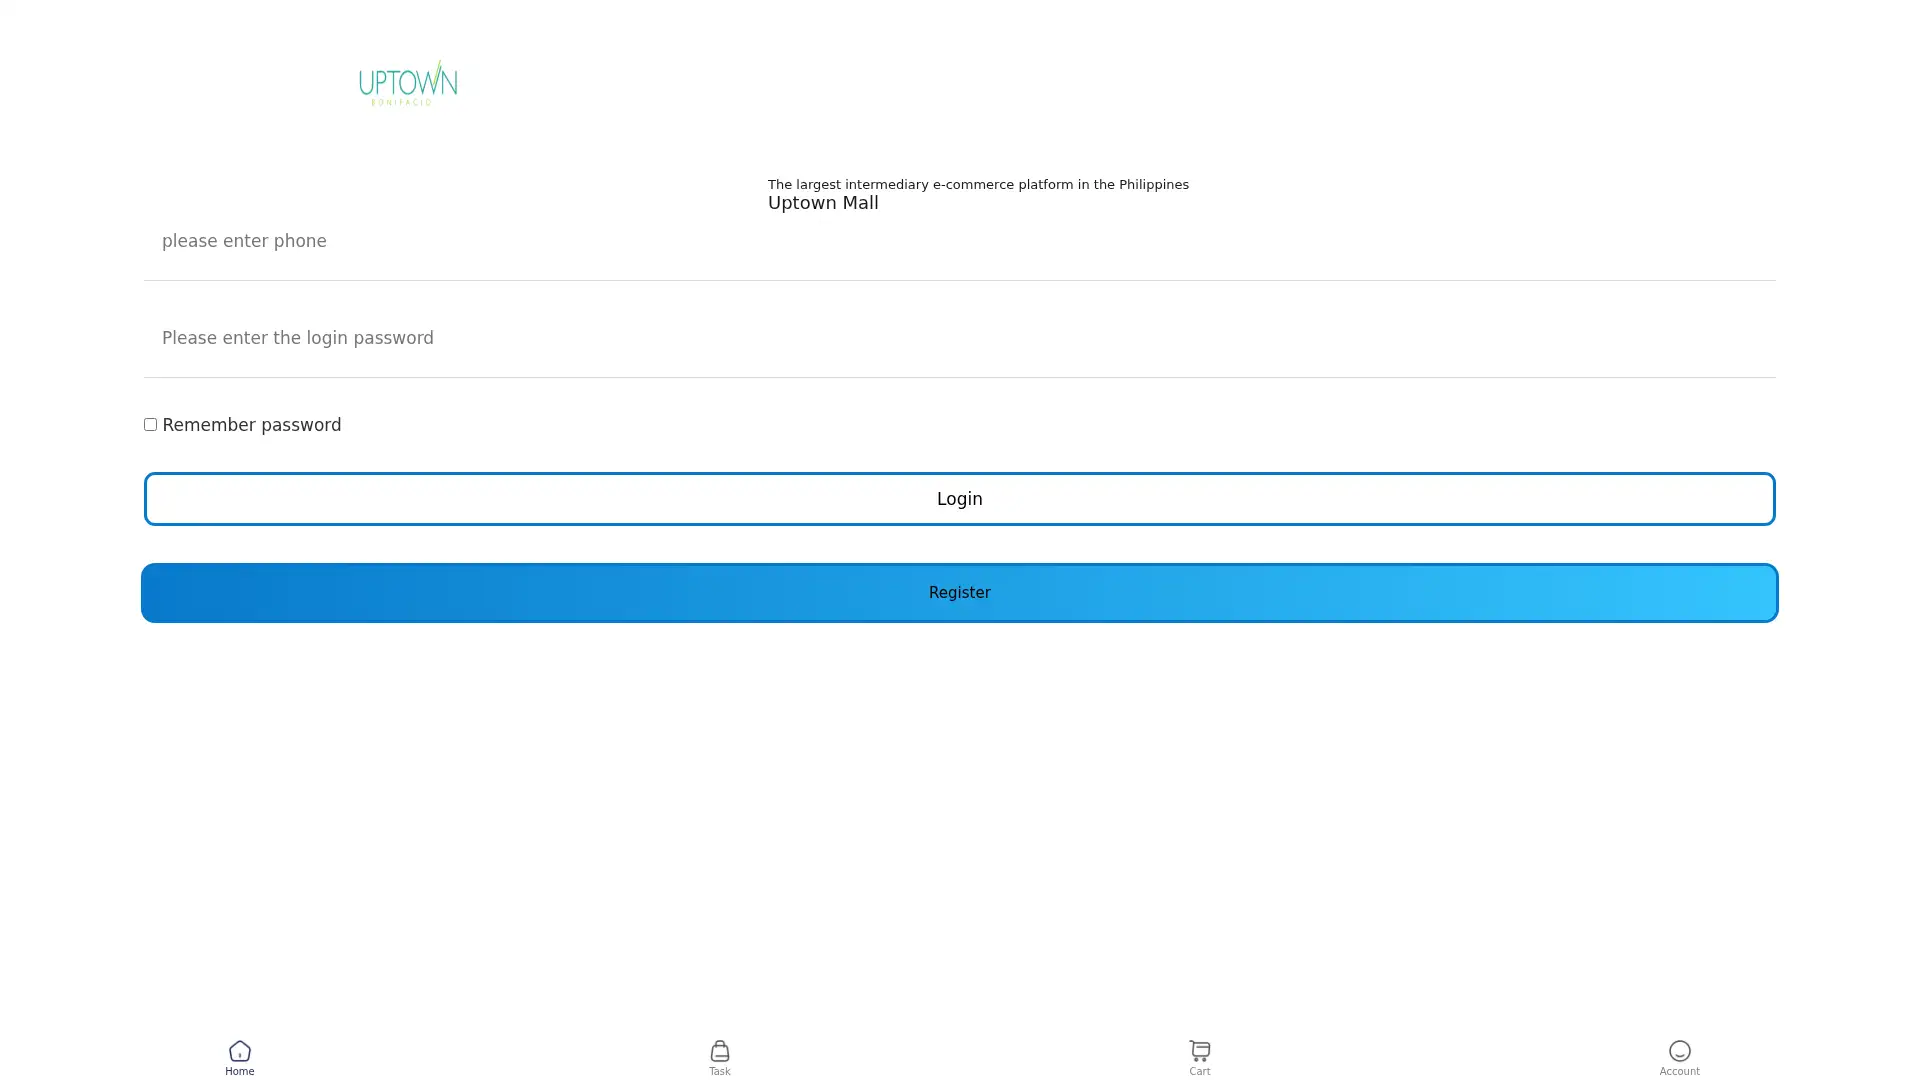
Task: Click the Uptown Mall heading text
Action: pos(822,203)
